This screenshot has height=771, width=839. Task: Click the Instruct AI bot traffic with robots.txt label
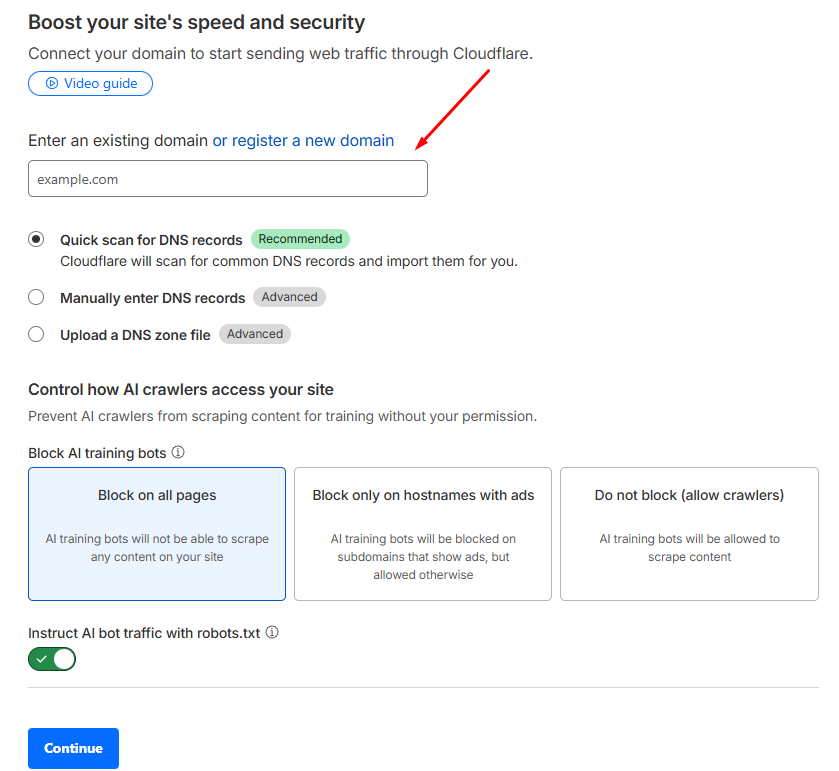145,633
